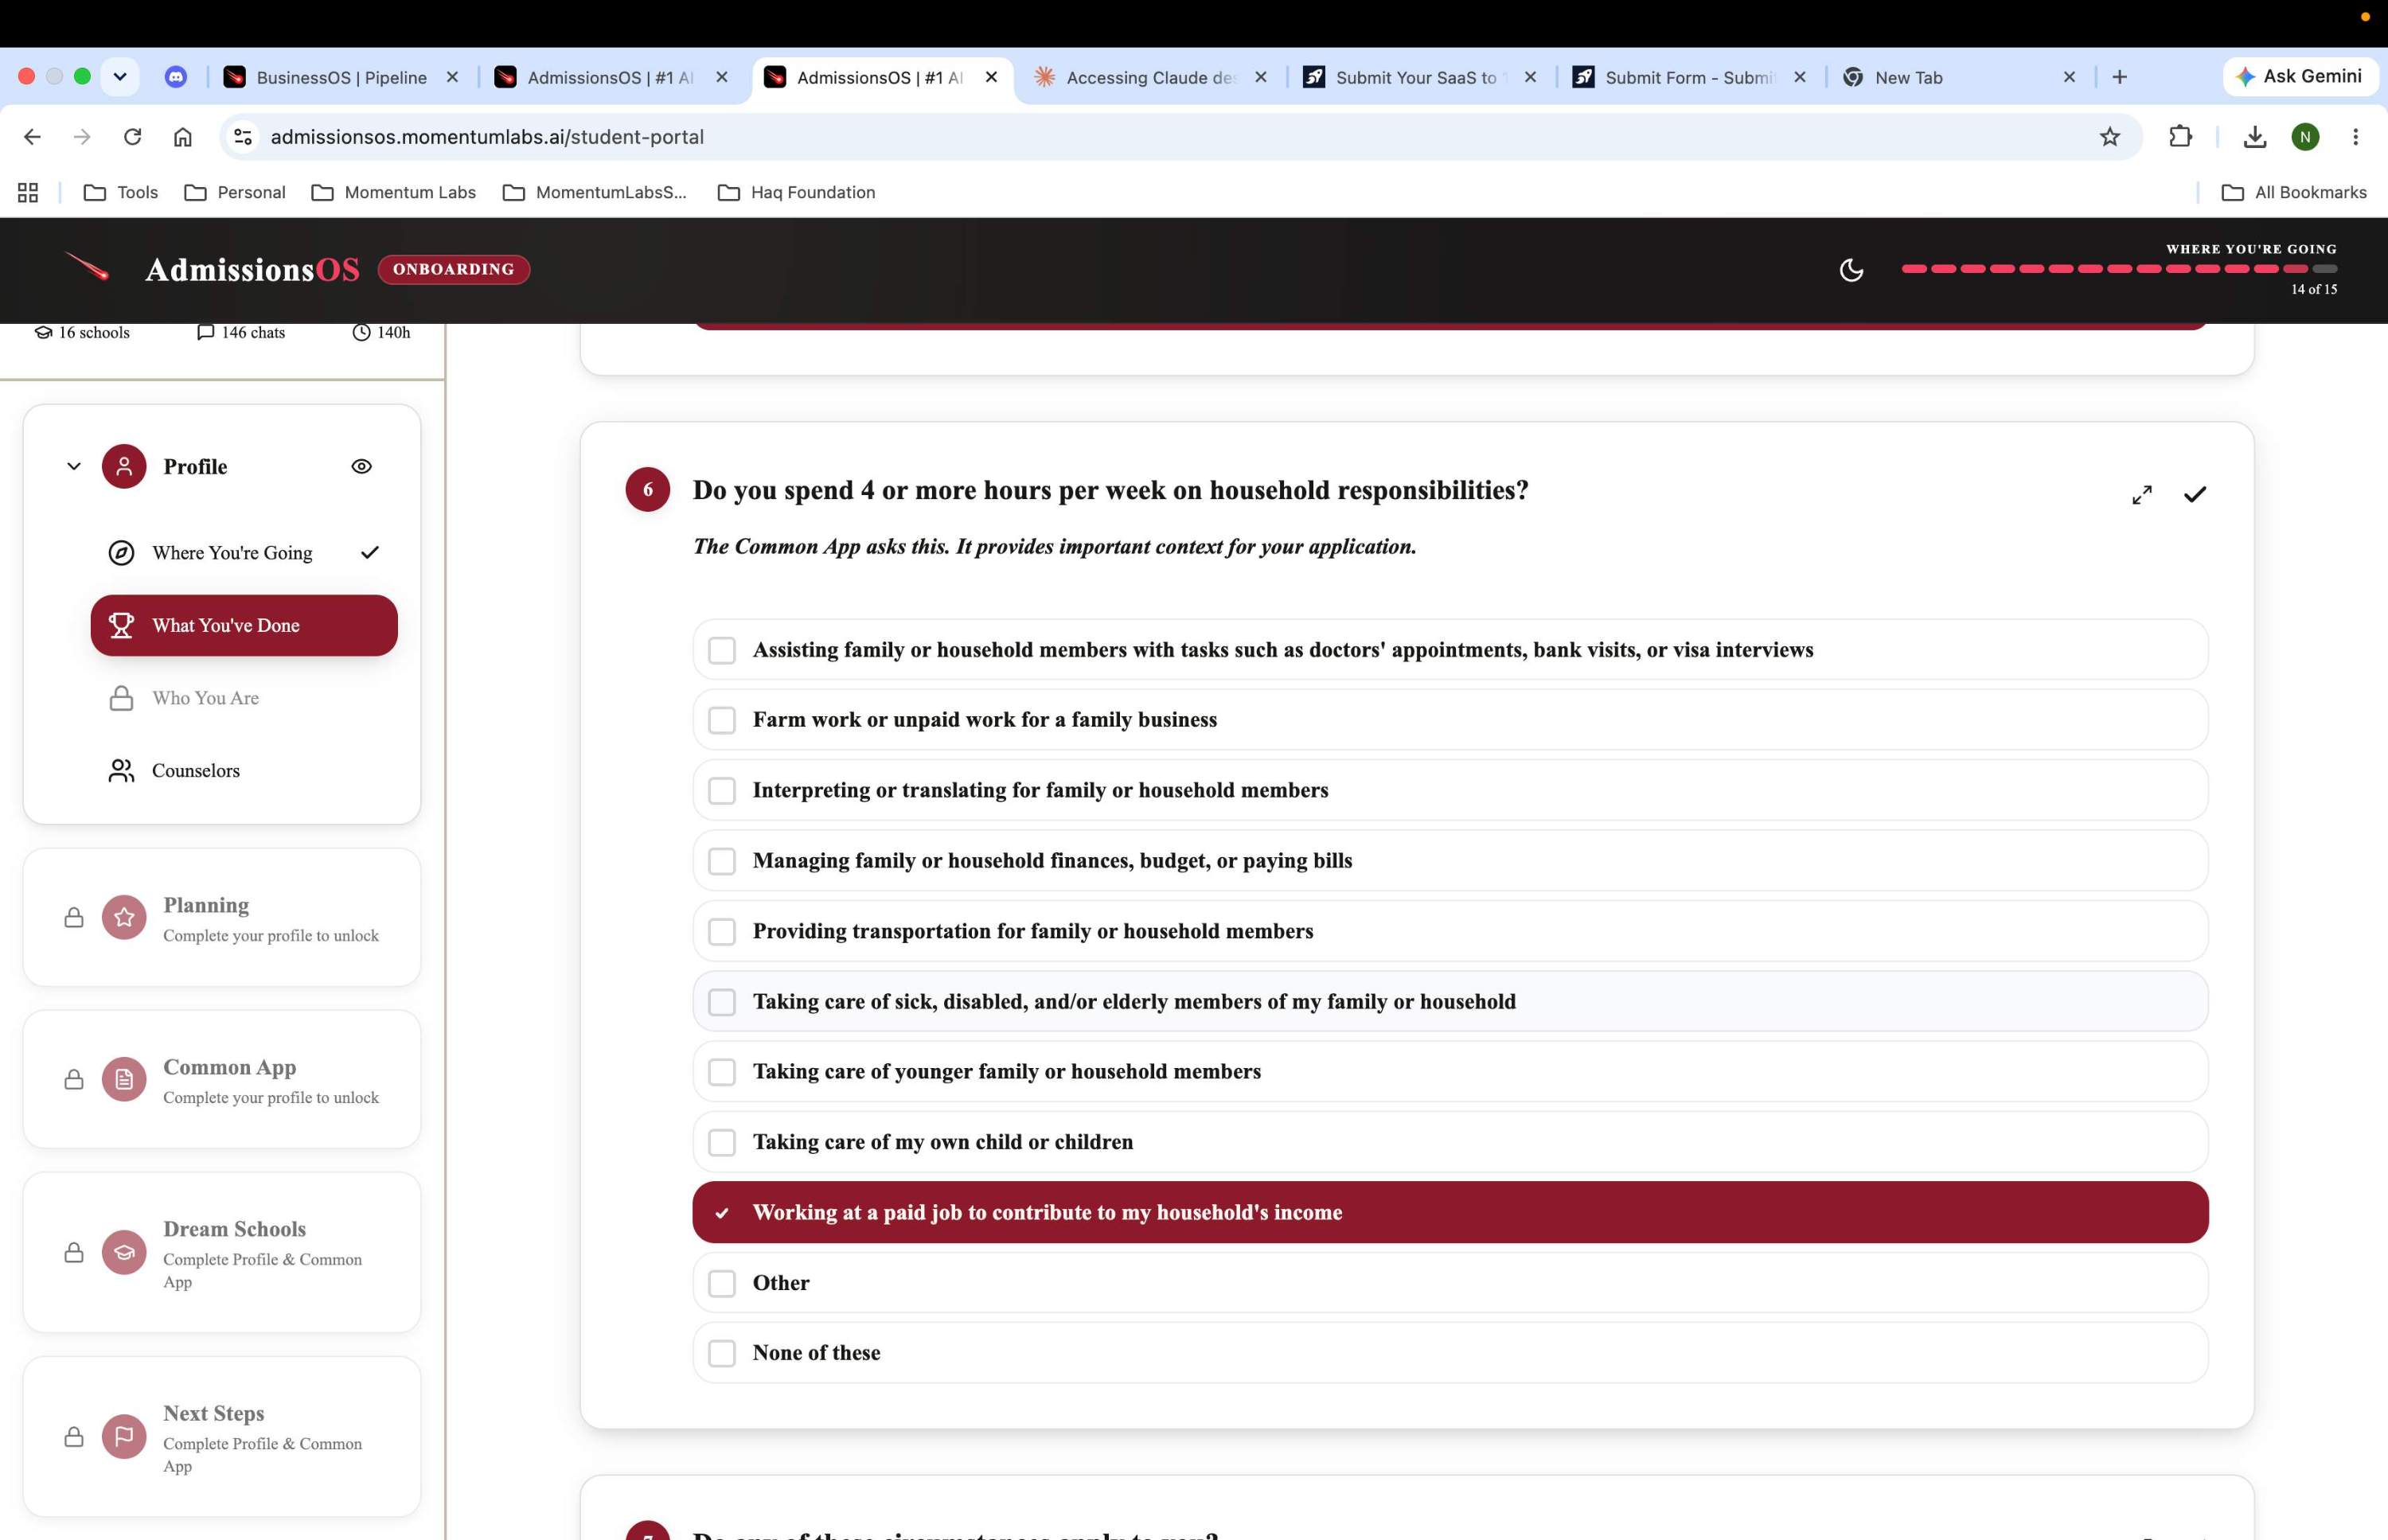This screenshot has height=1540, width=2388.
Task: Click the AdmissionsOS comet logo
Action: click(87, 267)
